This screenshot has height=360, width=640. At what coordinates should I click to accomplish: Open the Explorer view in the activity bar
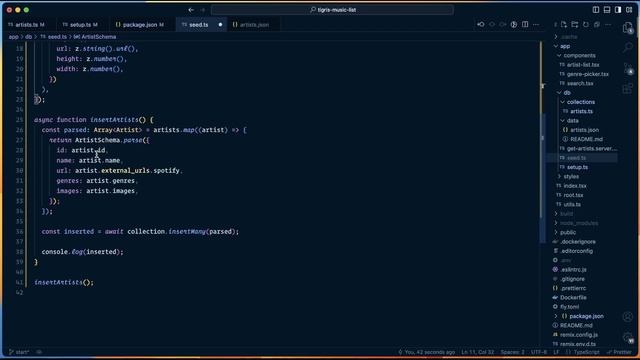coord(627,28)
